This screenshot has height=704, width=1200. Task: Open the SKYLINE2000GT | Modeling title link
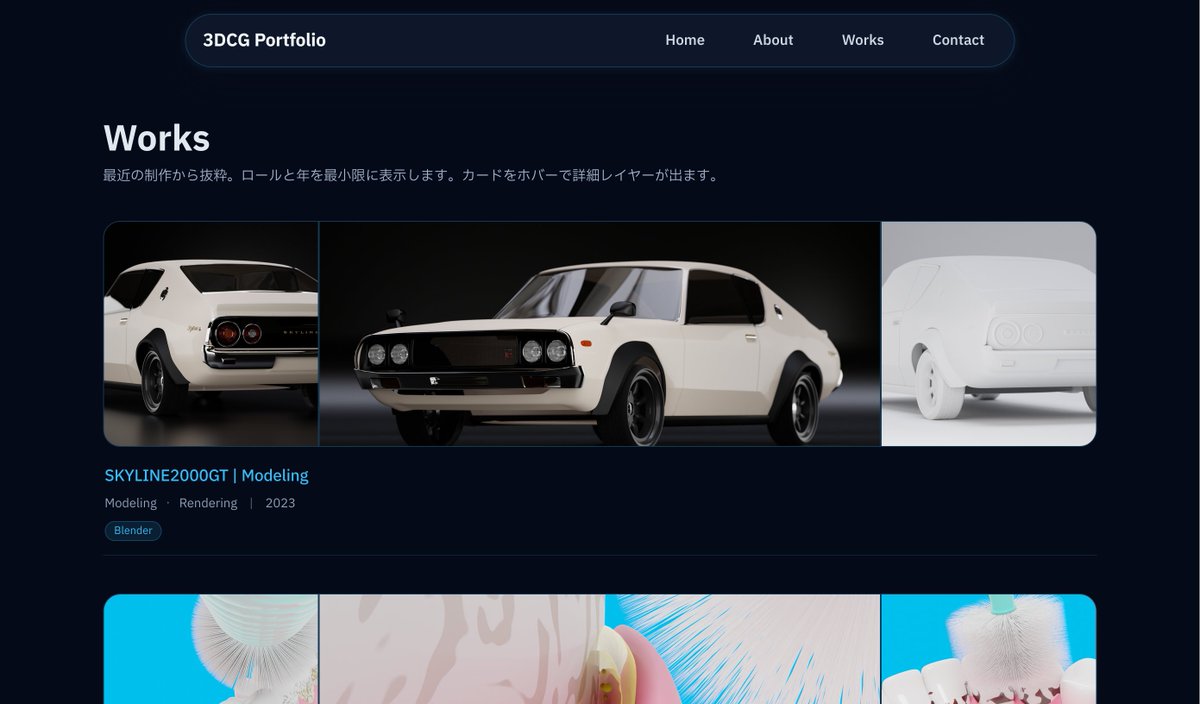point(206,475)
